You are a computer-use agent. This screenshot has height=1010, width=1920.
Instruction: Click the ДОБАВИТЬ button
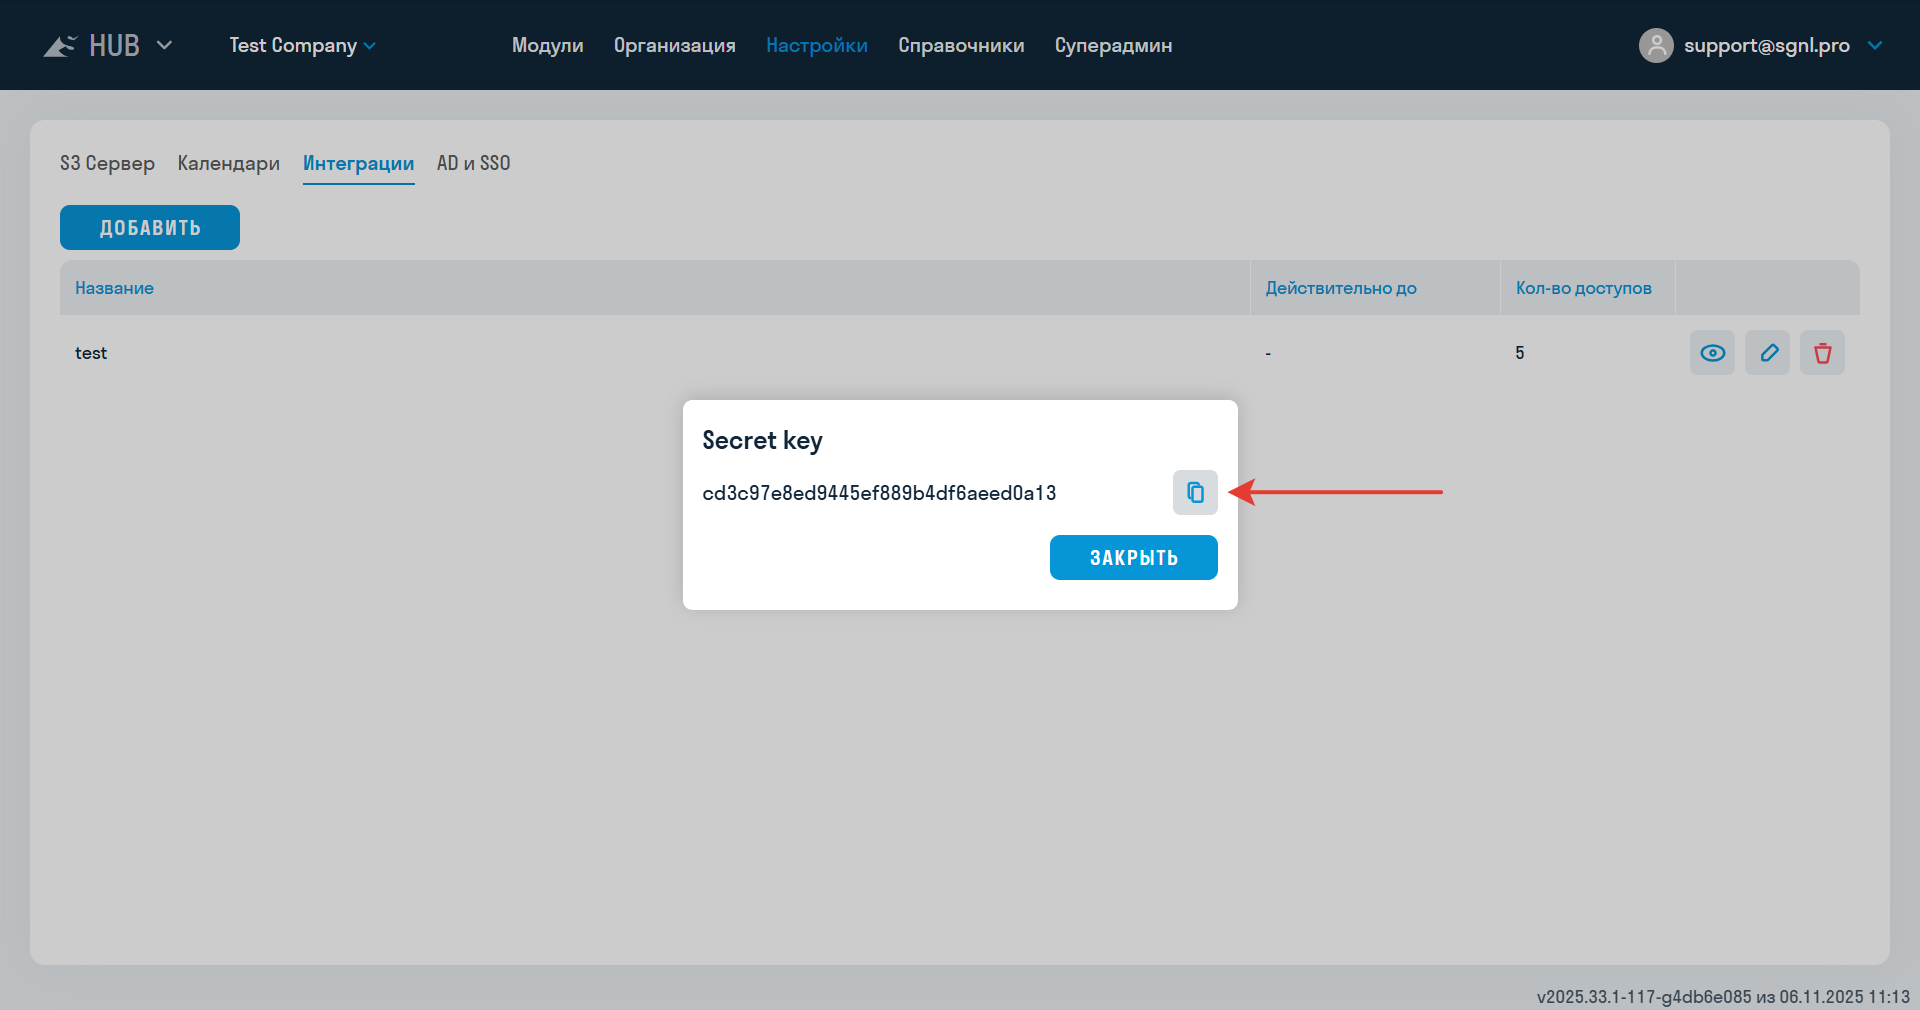pyautogui.click(x=149, y=227)
